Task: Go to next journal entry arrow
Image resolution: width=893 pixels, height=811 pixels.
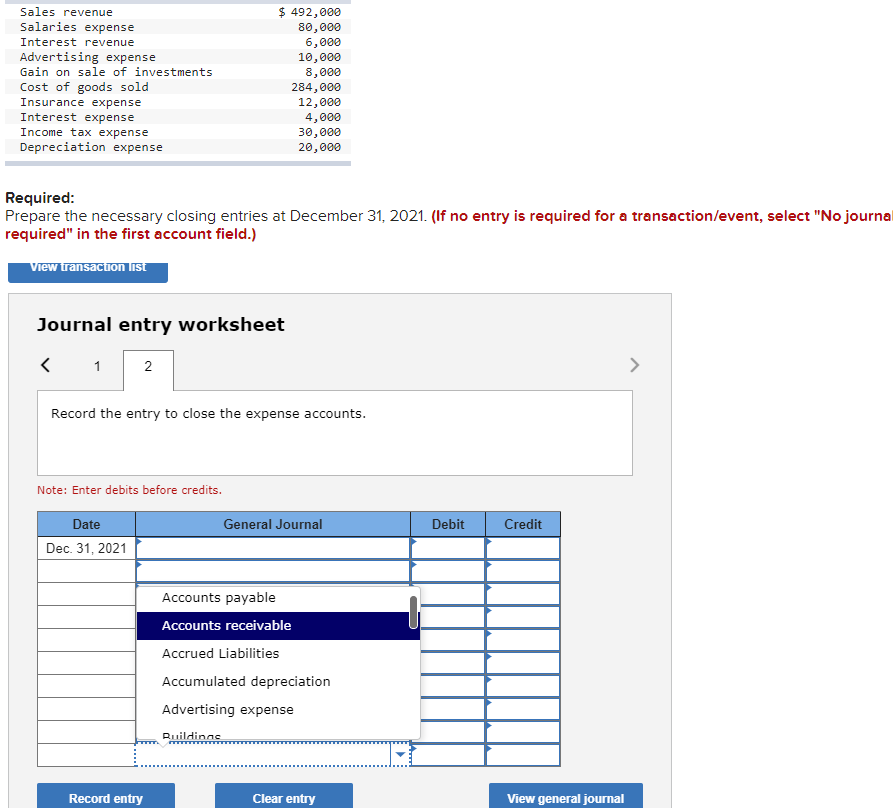Action: [x=634, y=365]
